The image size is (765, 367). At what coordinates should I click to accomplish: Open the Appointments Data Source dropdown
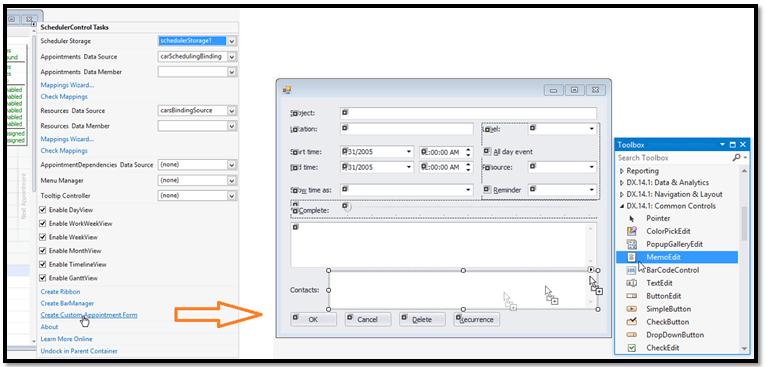pyautogui.click(x=232, y=57)
